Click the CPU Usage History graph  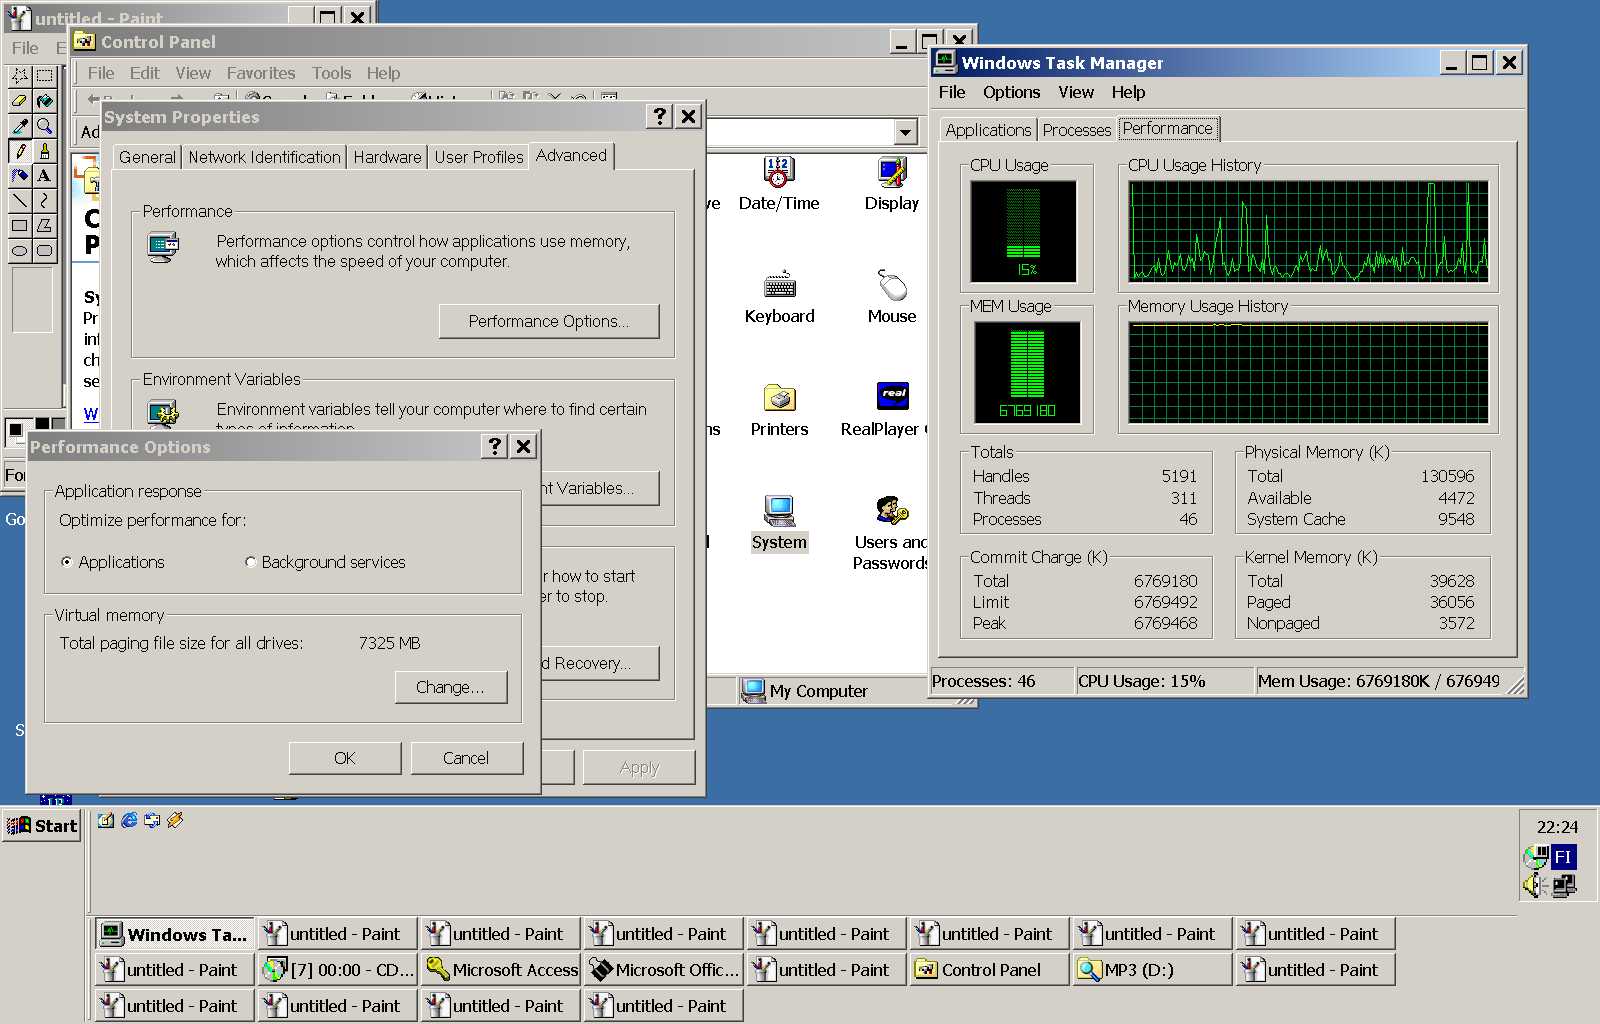[1308, 231]
